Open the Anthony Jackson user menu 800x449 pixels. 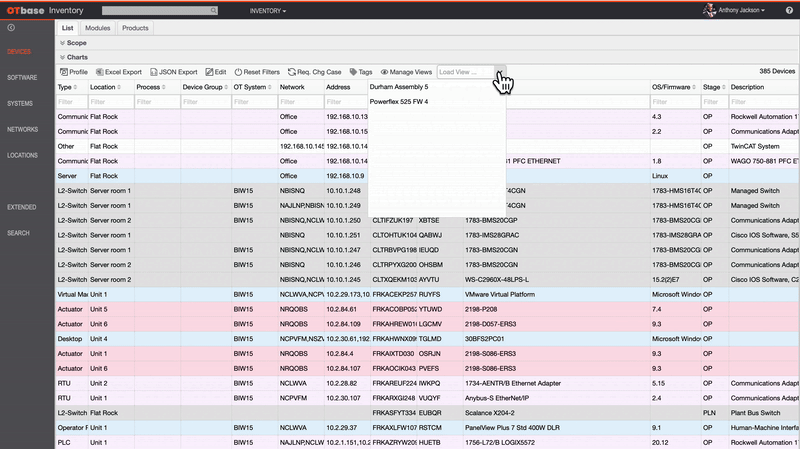741,10
